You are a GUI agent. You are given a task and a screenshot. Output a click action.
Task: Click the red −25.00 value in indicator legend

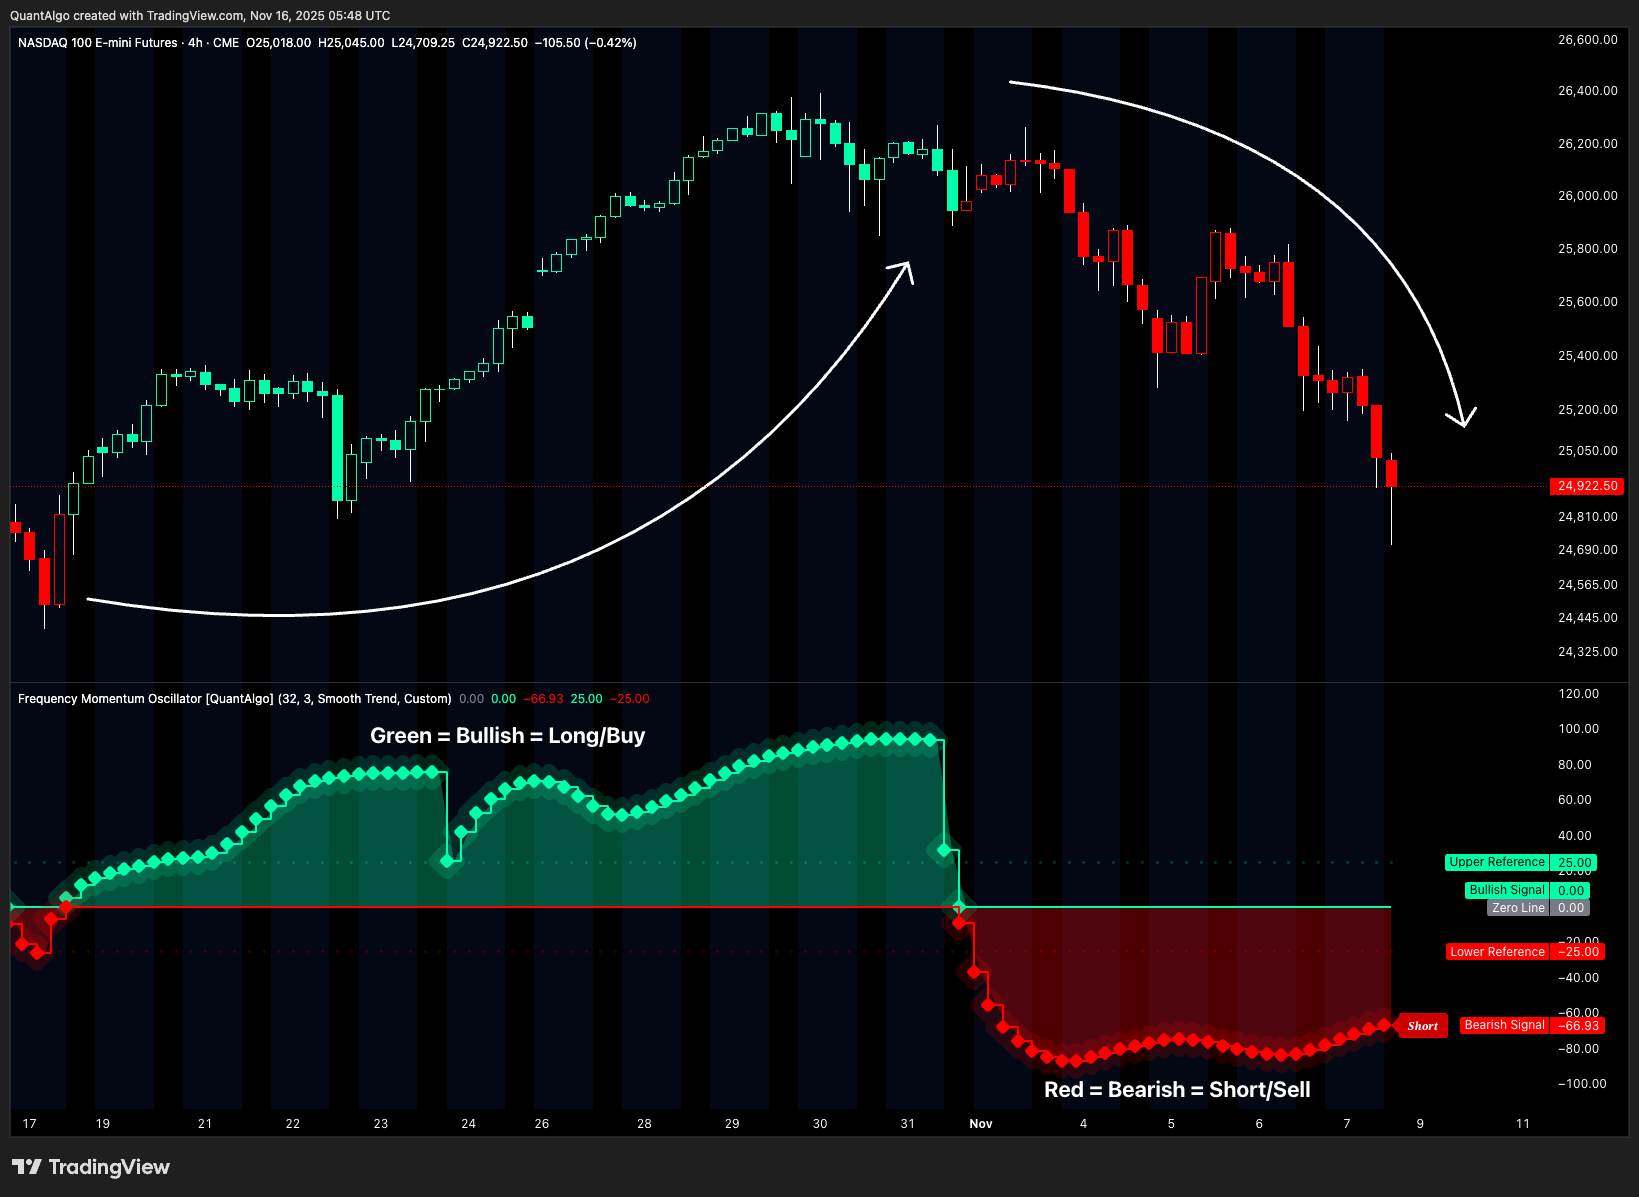pyautogui.click(x=630, y=699)
